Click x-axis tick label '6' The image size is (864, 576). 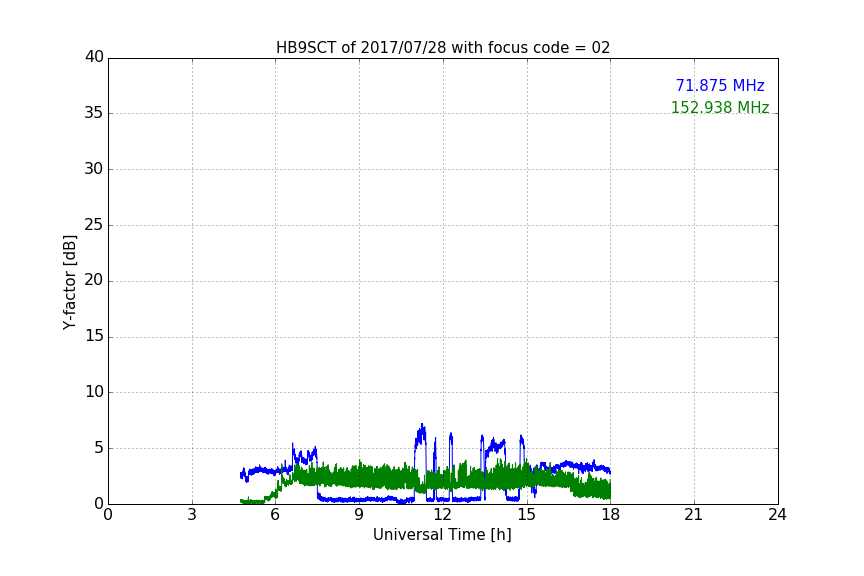click(275, 515)
